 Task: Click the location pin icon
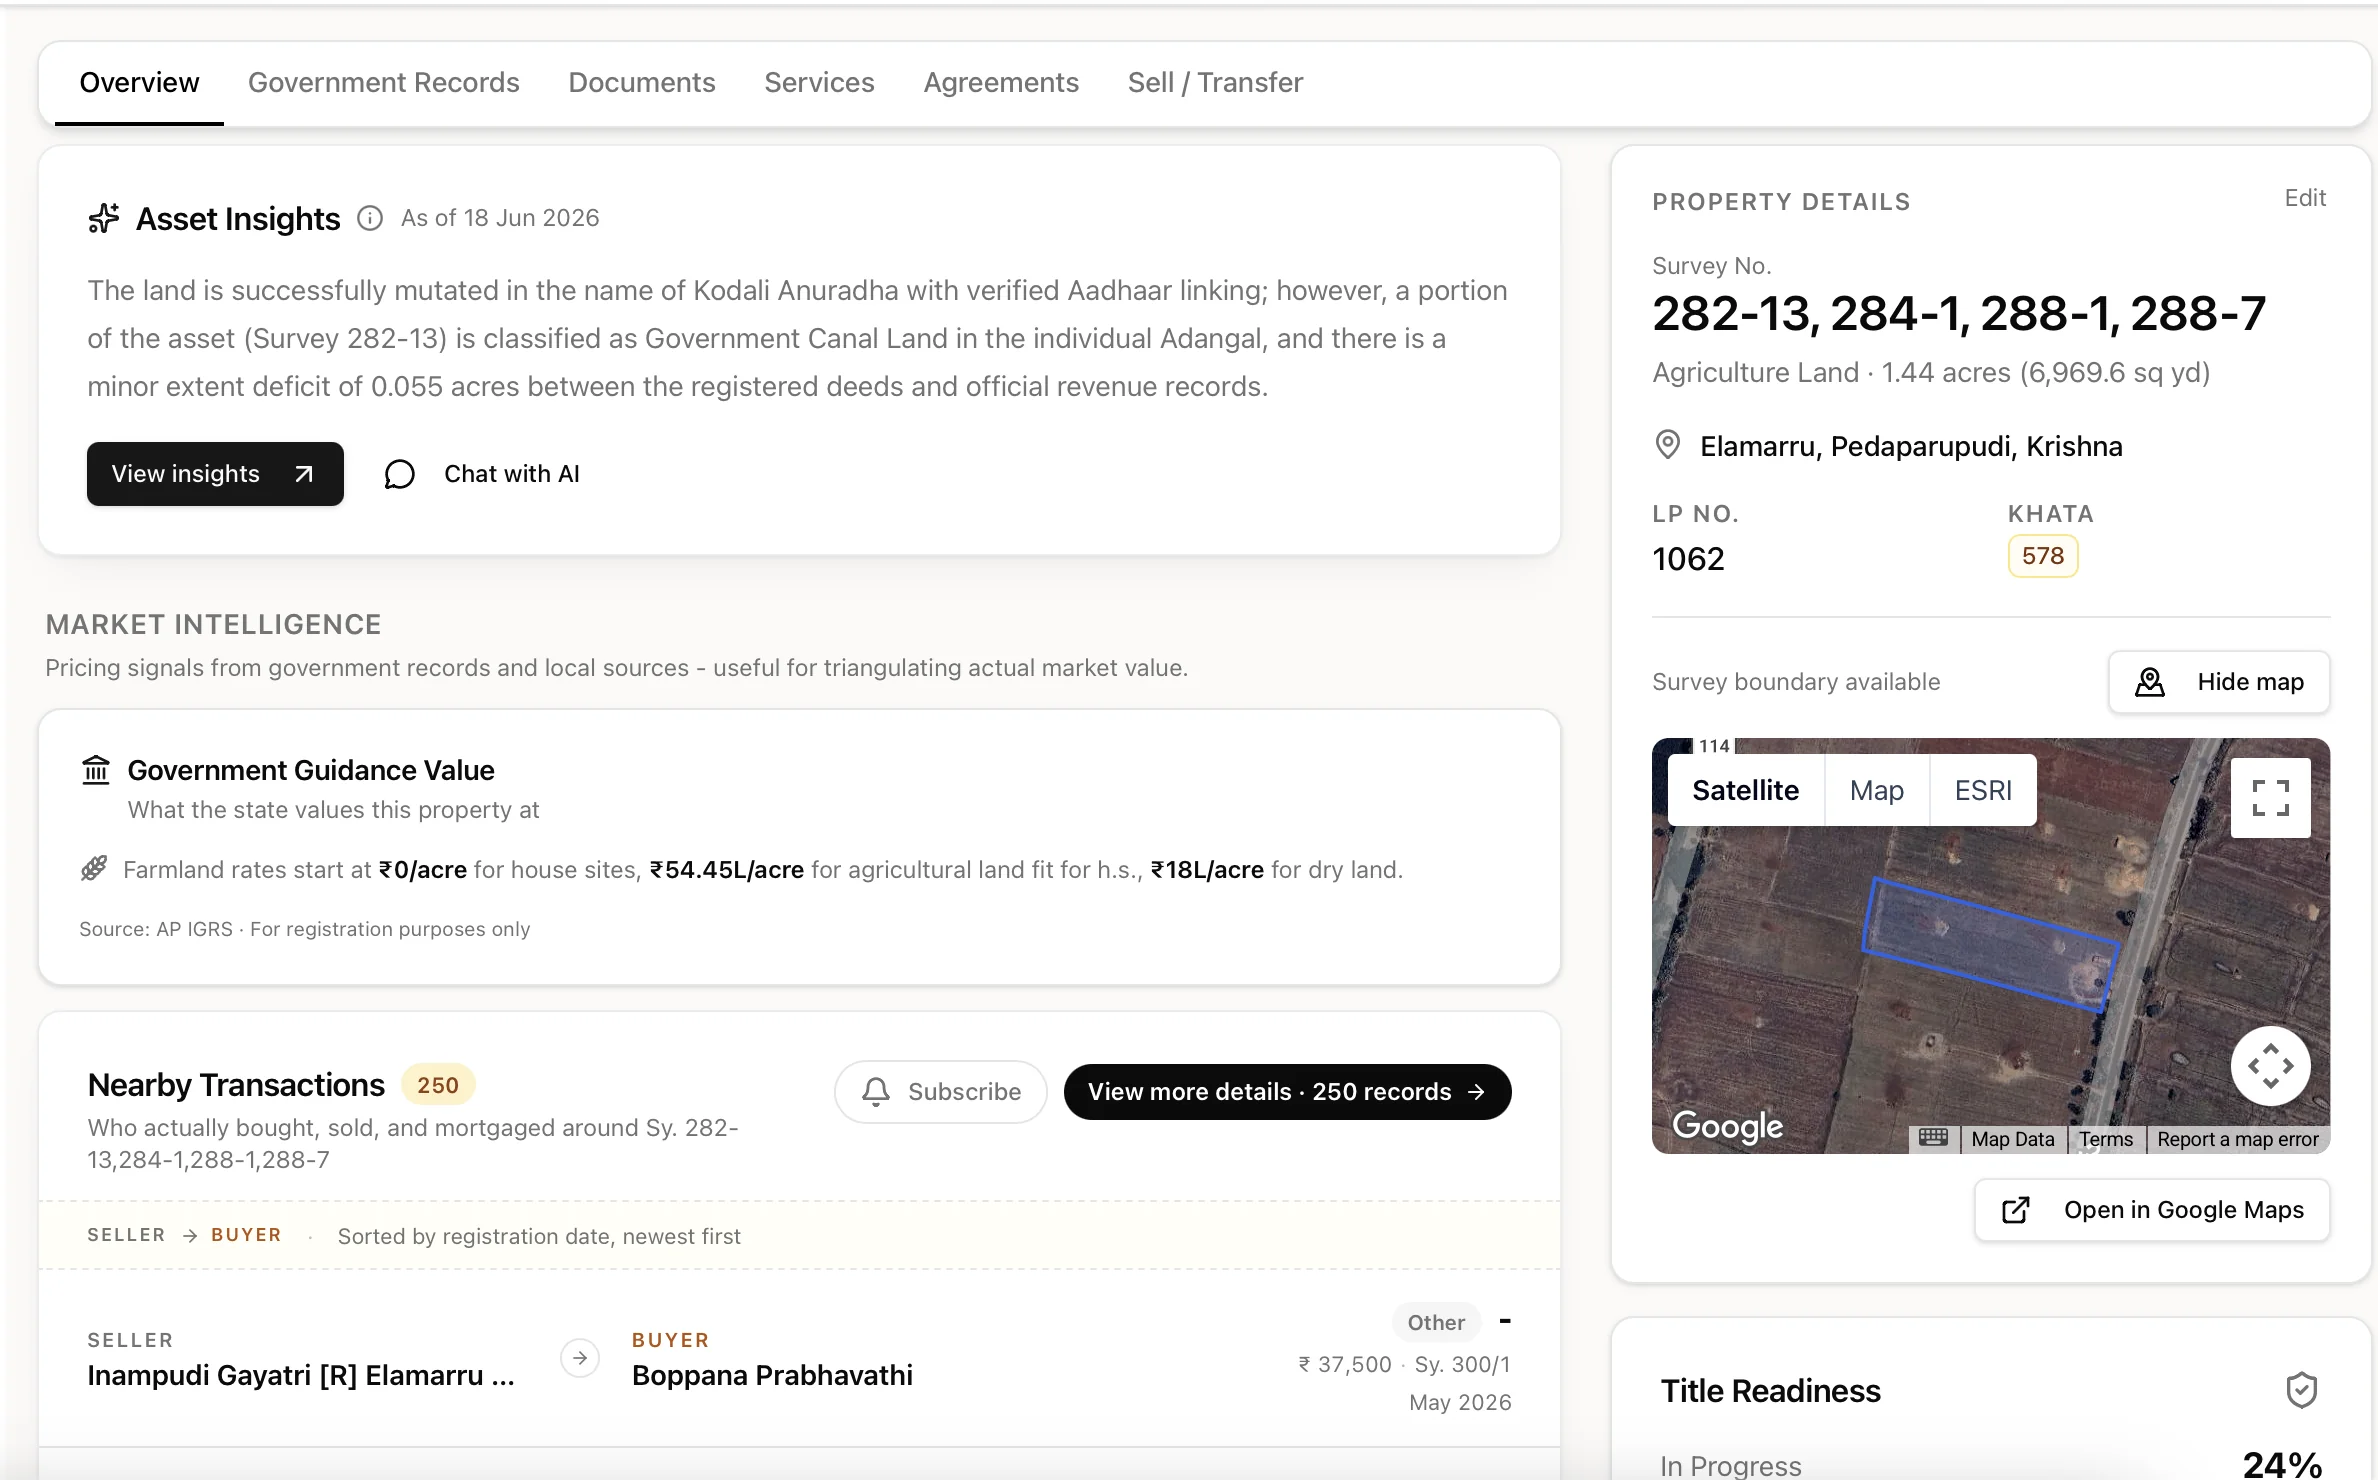coord(1668,445)
